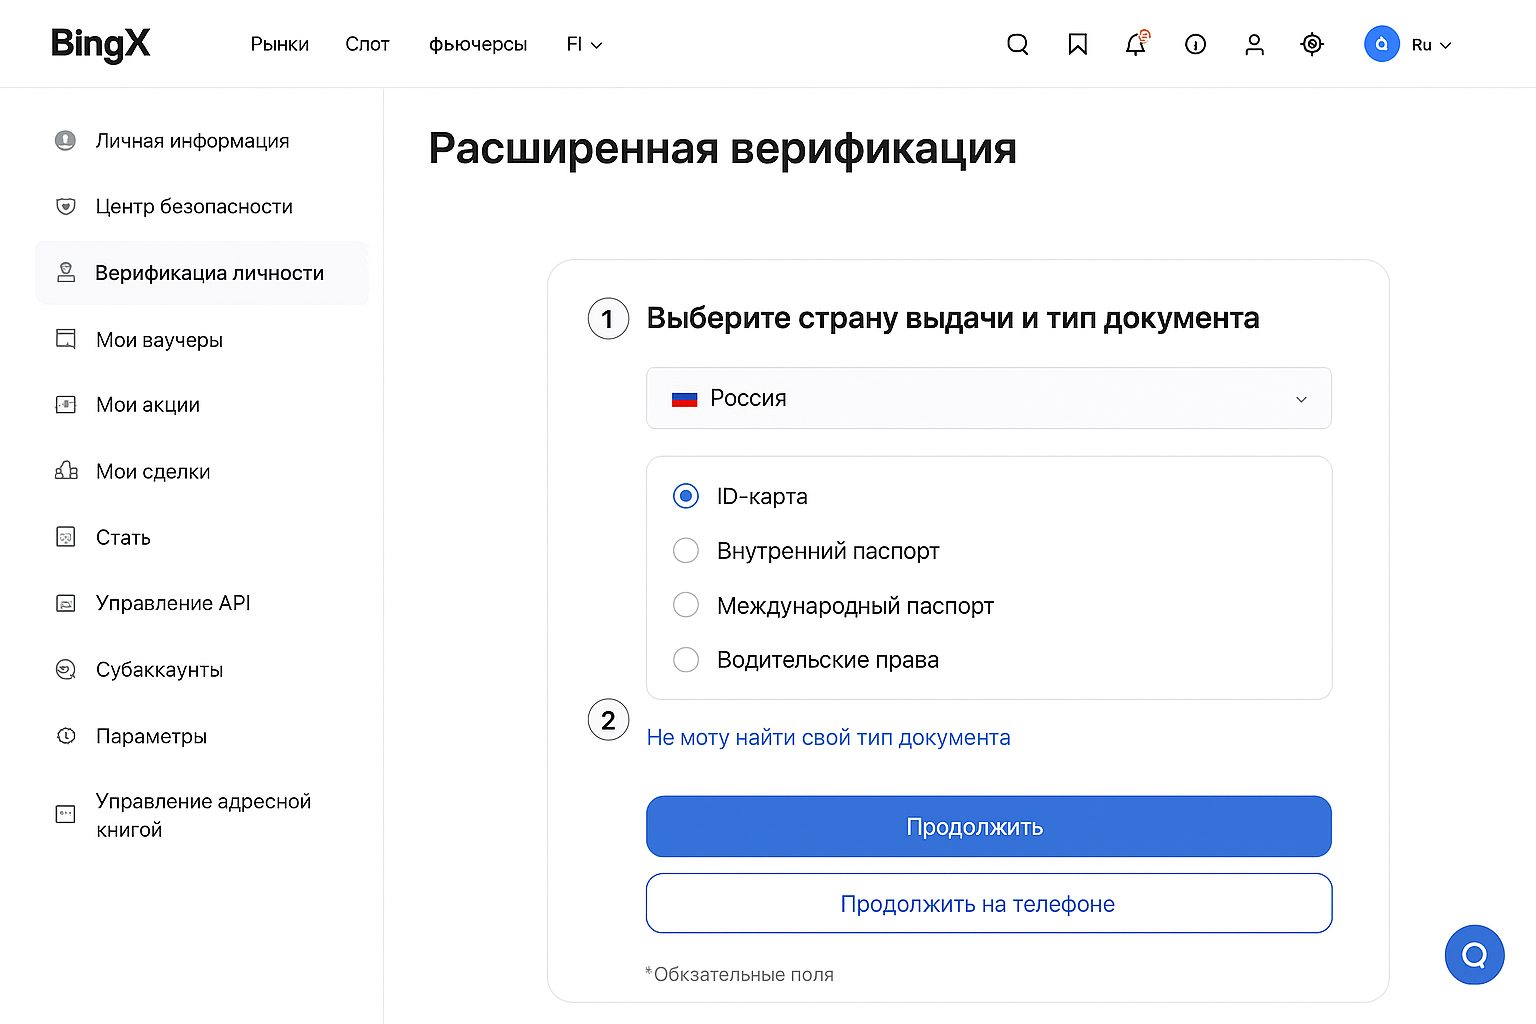The width and height of the screenshot is (1536, 1024).
Task: Click the *Обкзательные поля note
Action: pos(739,974)
